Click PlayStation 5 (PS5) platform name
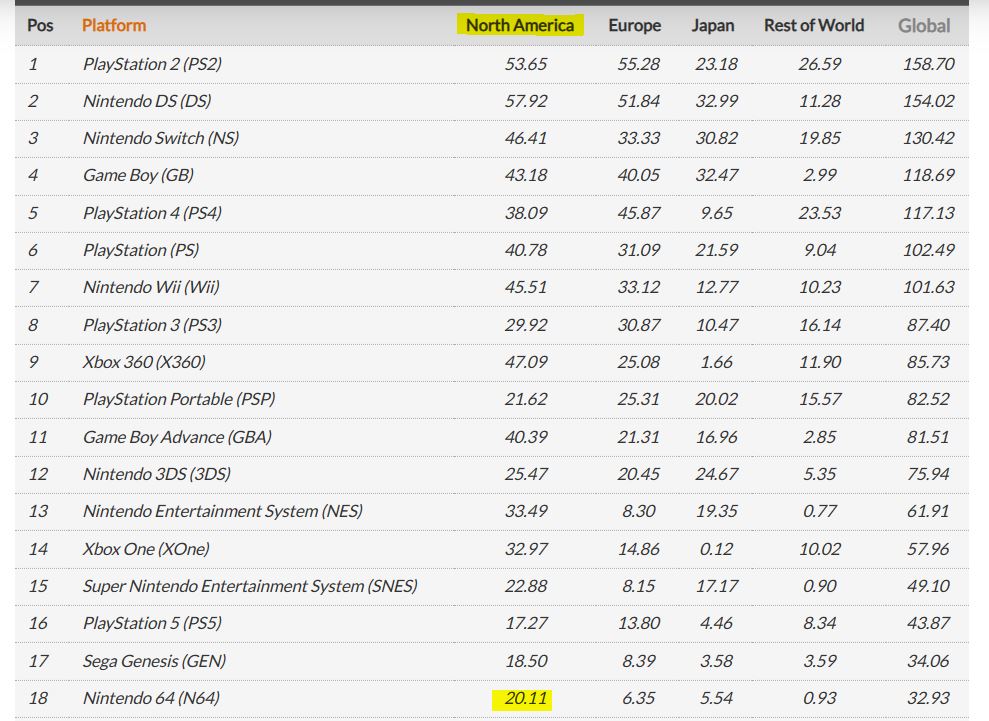 pos(152,623)
